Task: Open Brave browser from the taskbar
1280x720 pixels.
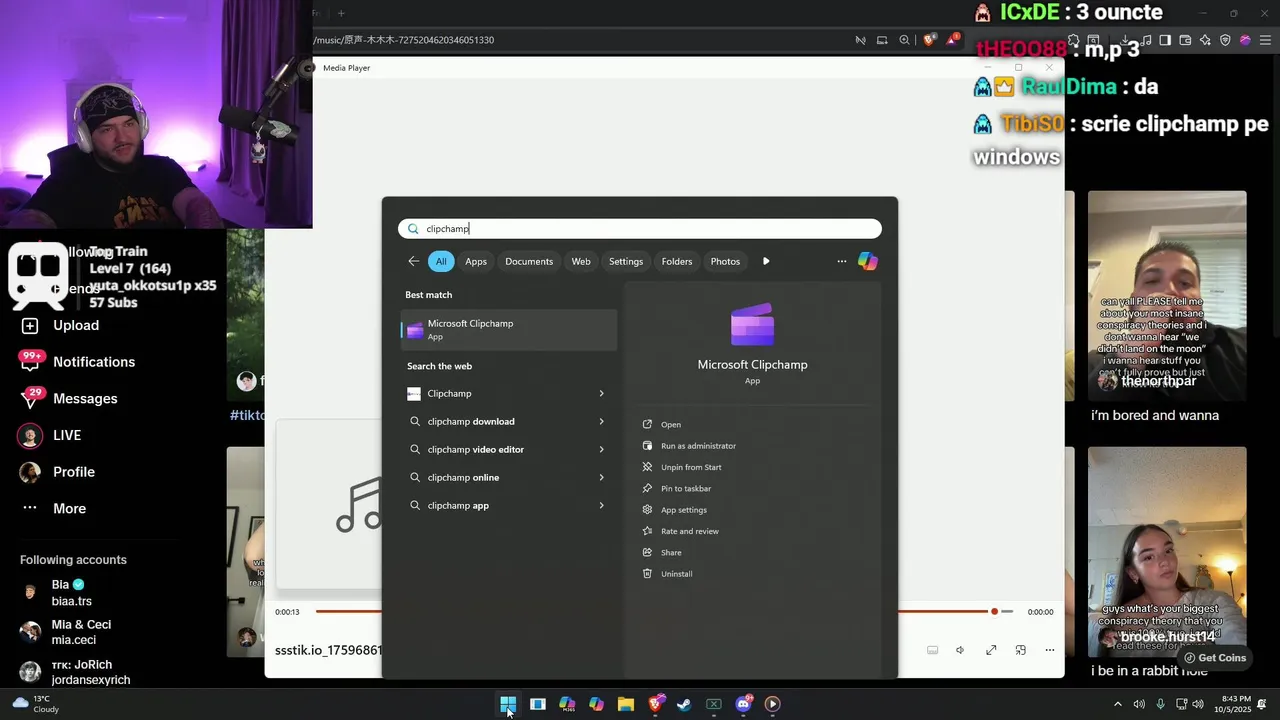Action: (656, 704)
